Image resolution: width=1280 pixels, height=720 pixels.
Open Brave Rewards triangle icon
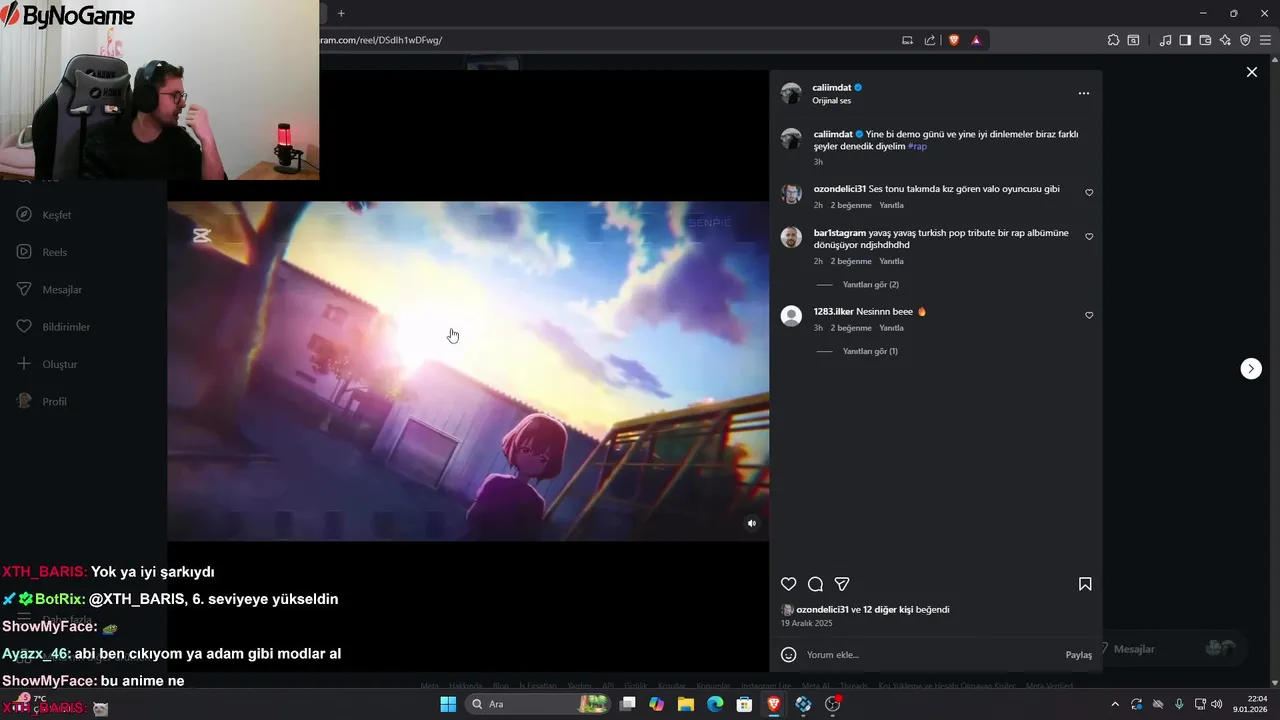(x=976, y=40)
